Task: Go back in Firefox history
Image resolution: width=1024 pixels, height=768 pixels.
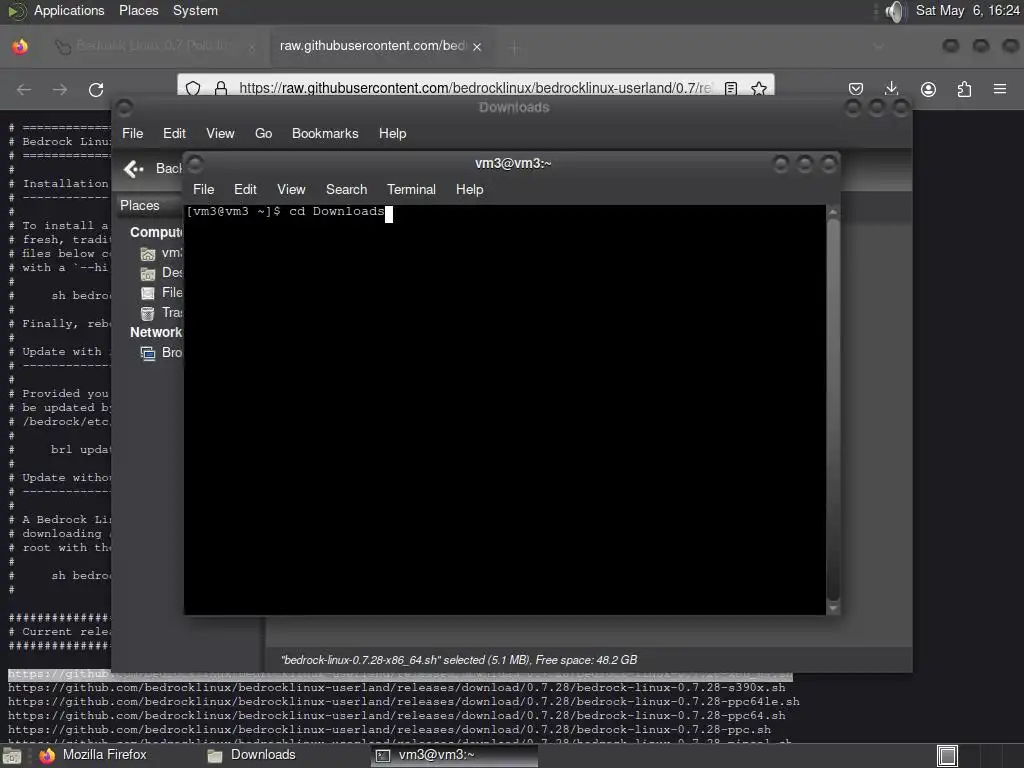Action: (24, 89)
